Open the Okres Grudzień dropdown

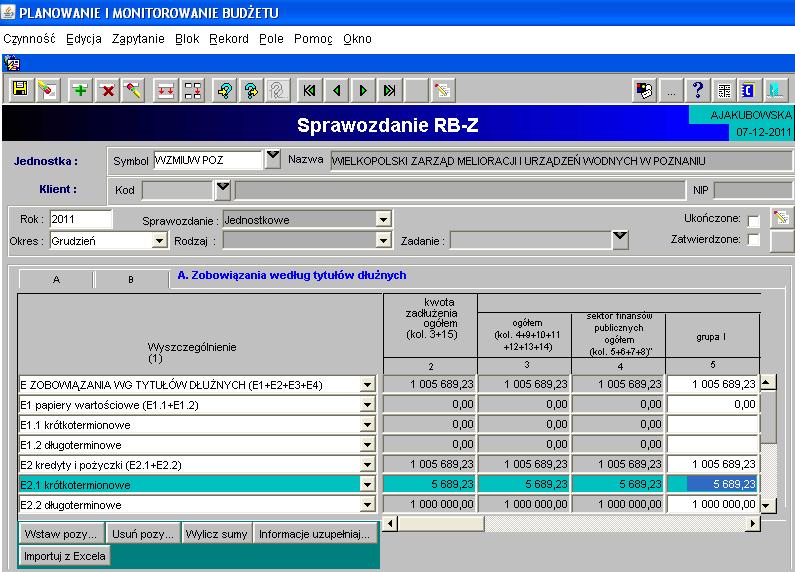[x=160, y=240]
